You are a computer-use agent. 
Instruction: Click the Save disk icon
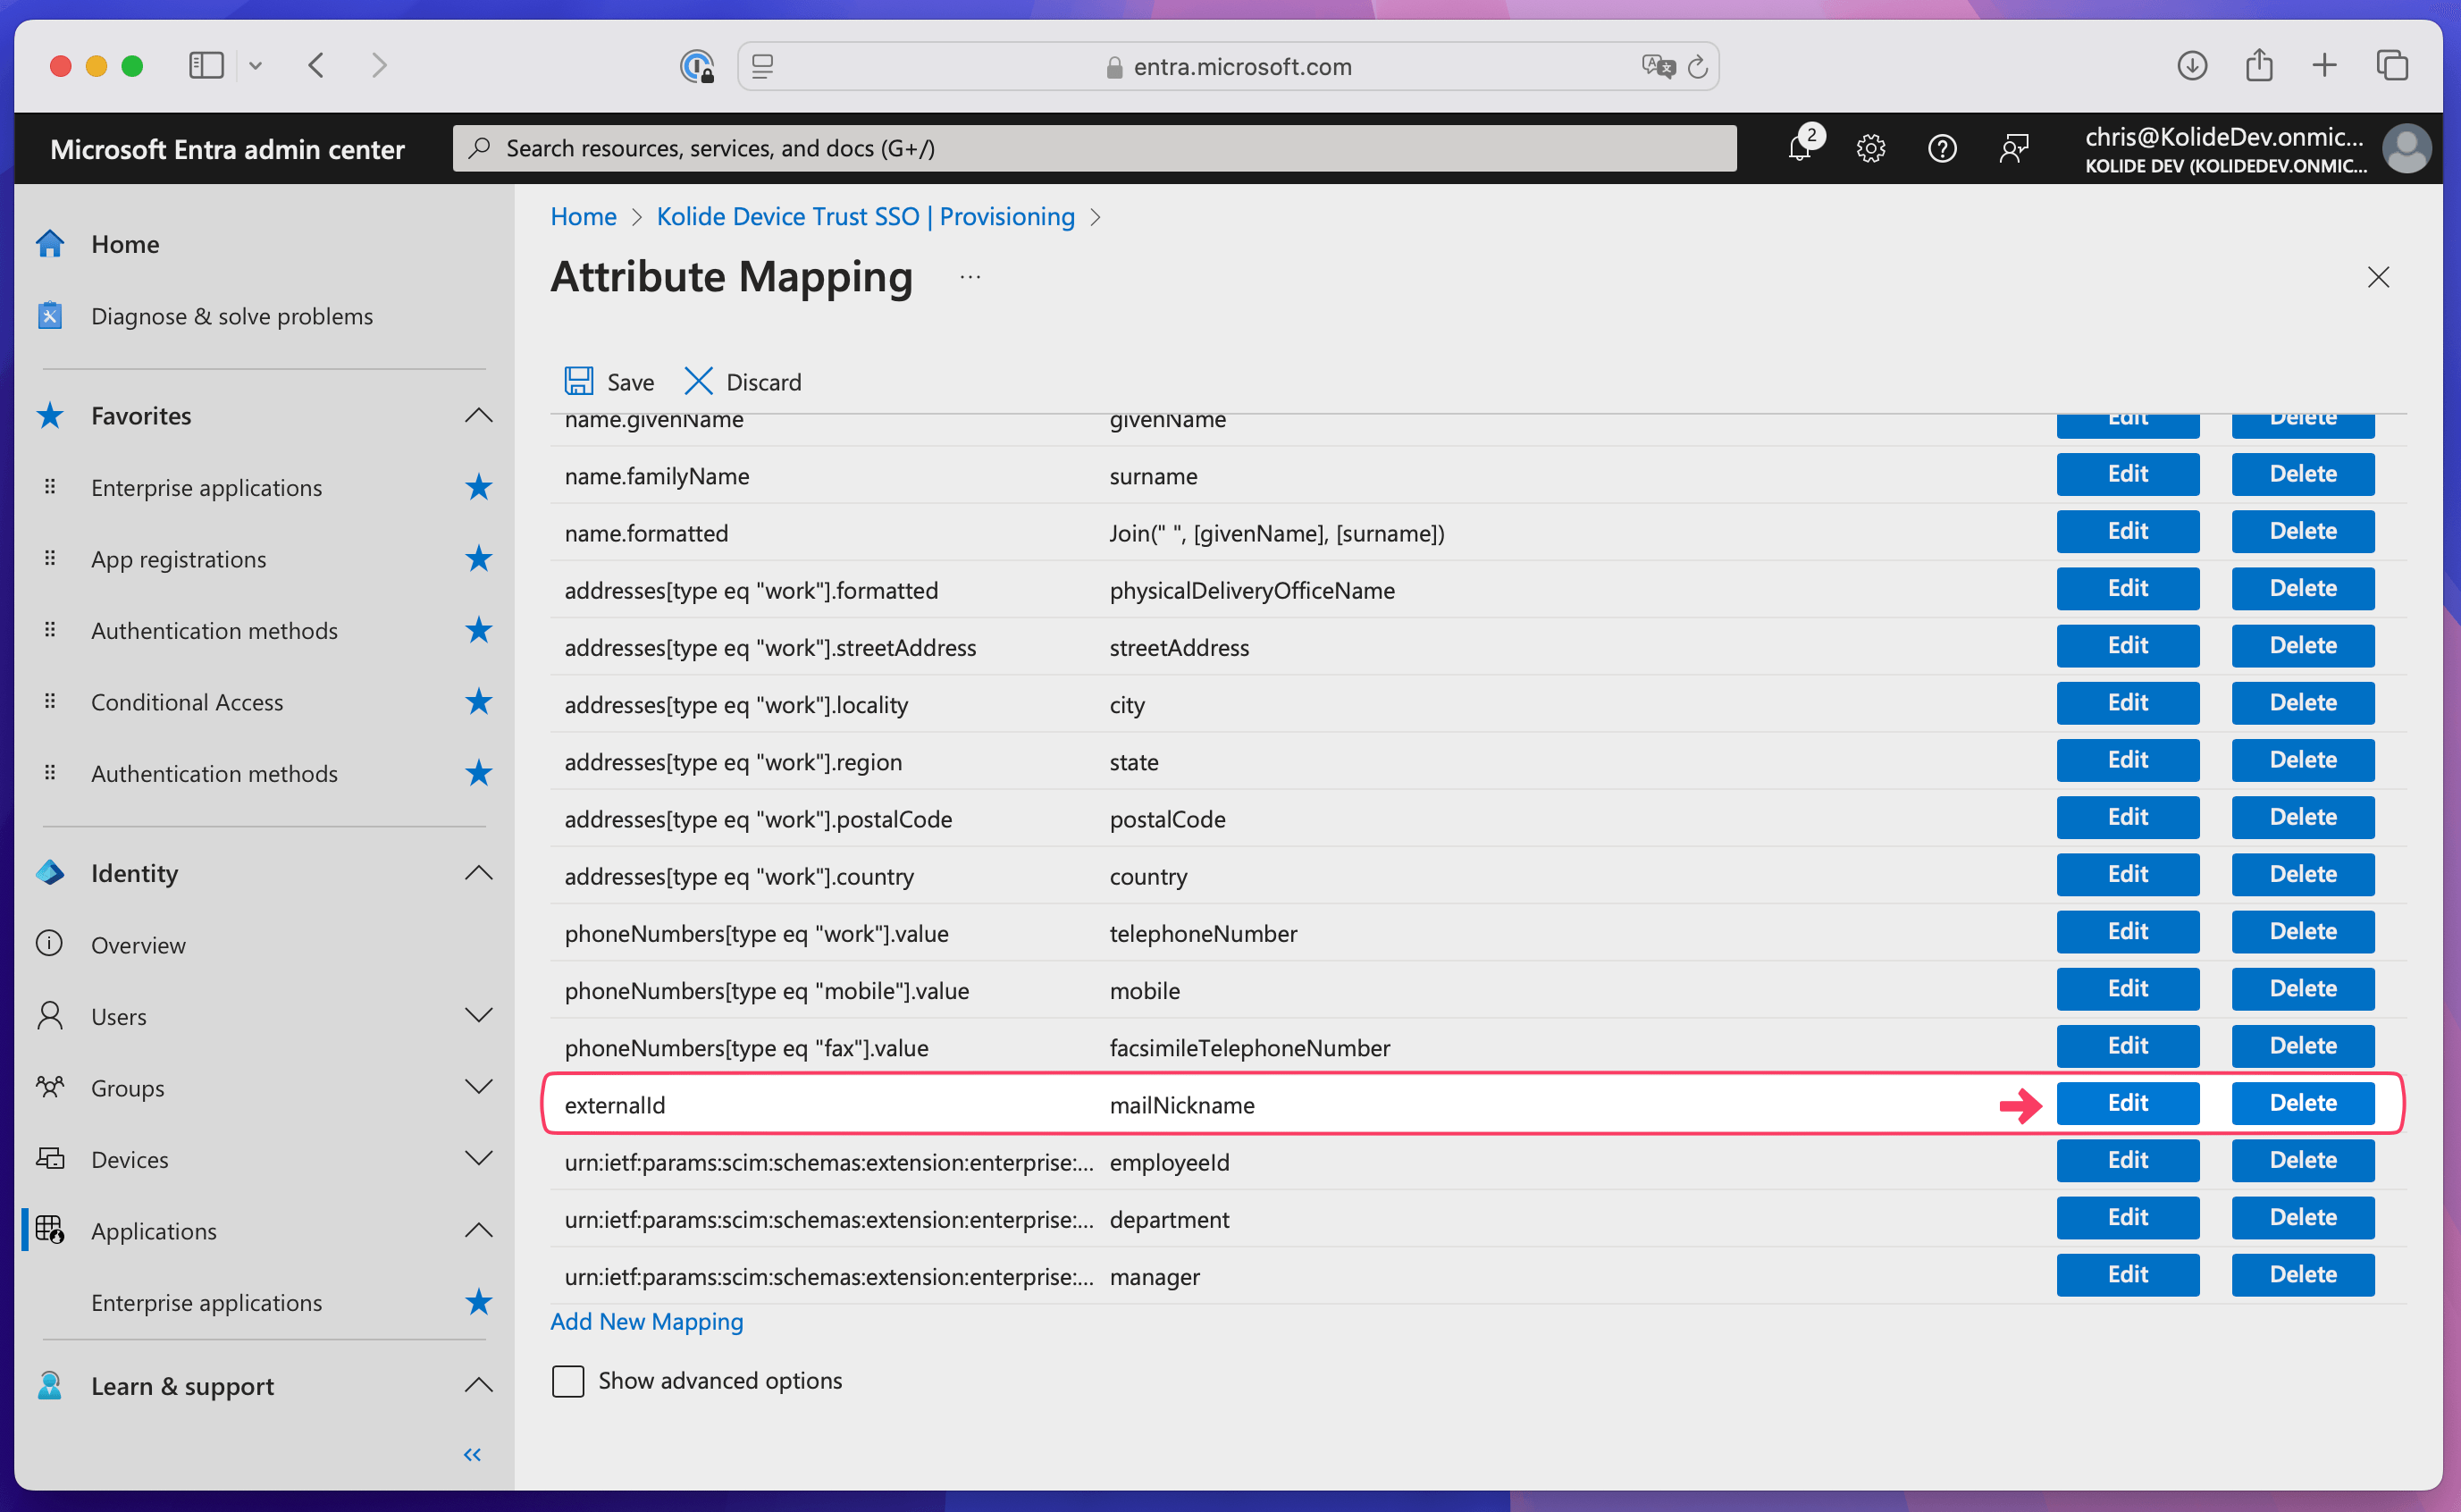(579, 381)
